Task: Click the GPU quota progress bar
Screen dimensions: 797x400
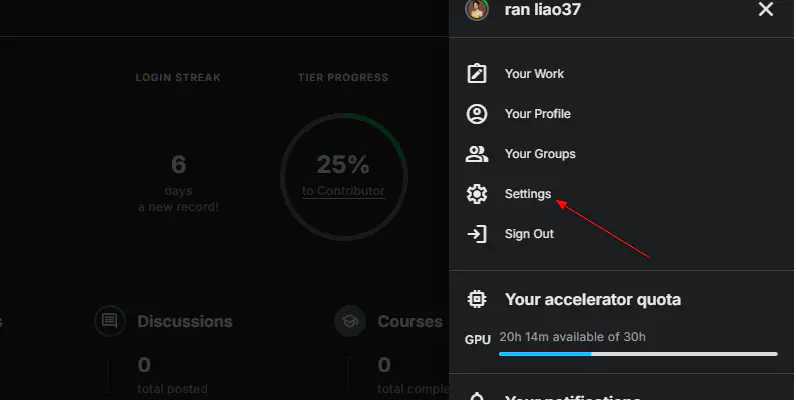Action: pos(638,354)
